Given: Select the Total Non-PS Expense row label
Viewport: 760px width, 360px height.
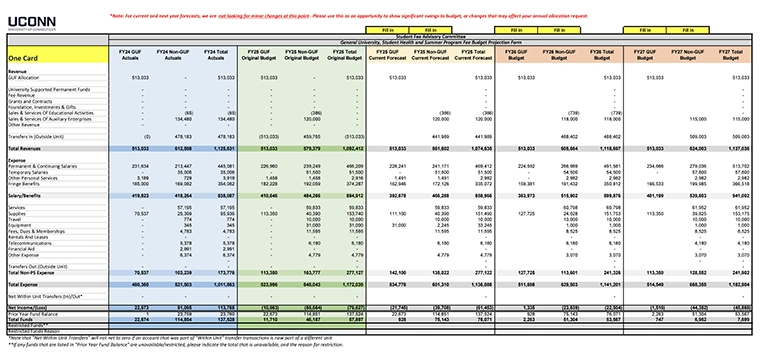Looking at the screenshot, I should 31,273.
